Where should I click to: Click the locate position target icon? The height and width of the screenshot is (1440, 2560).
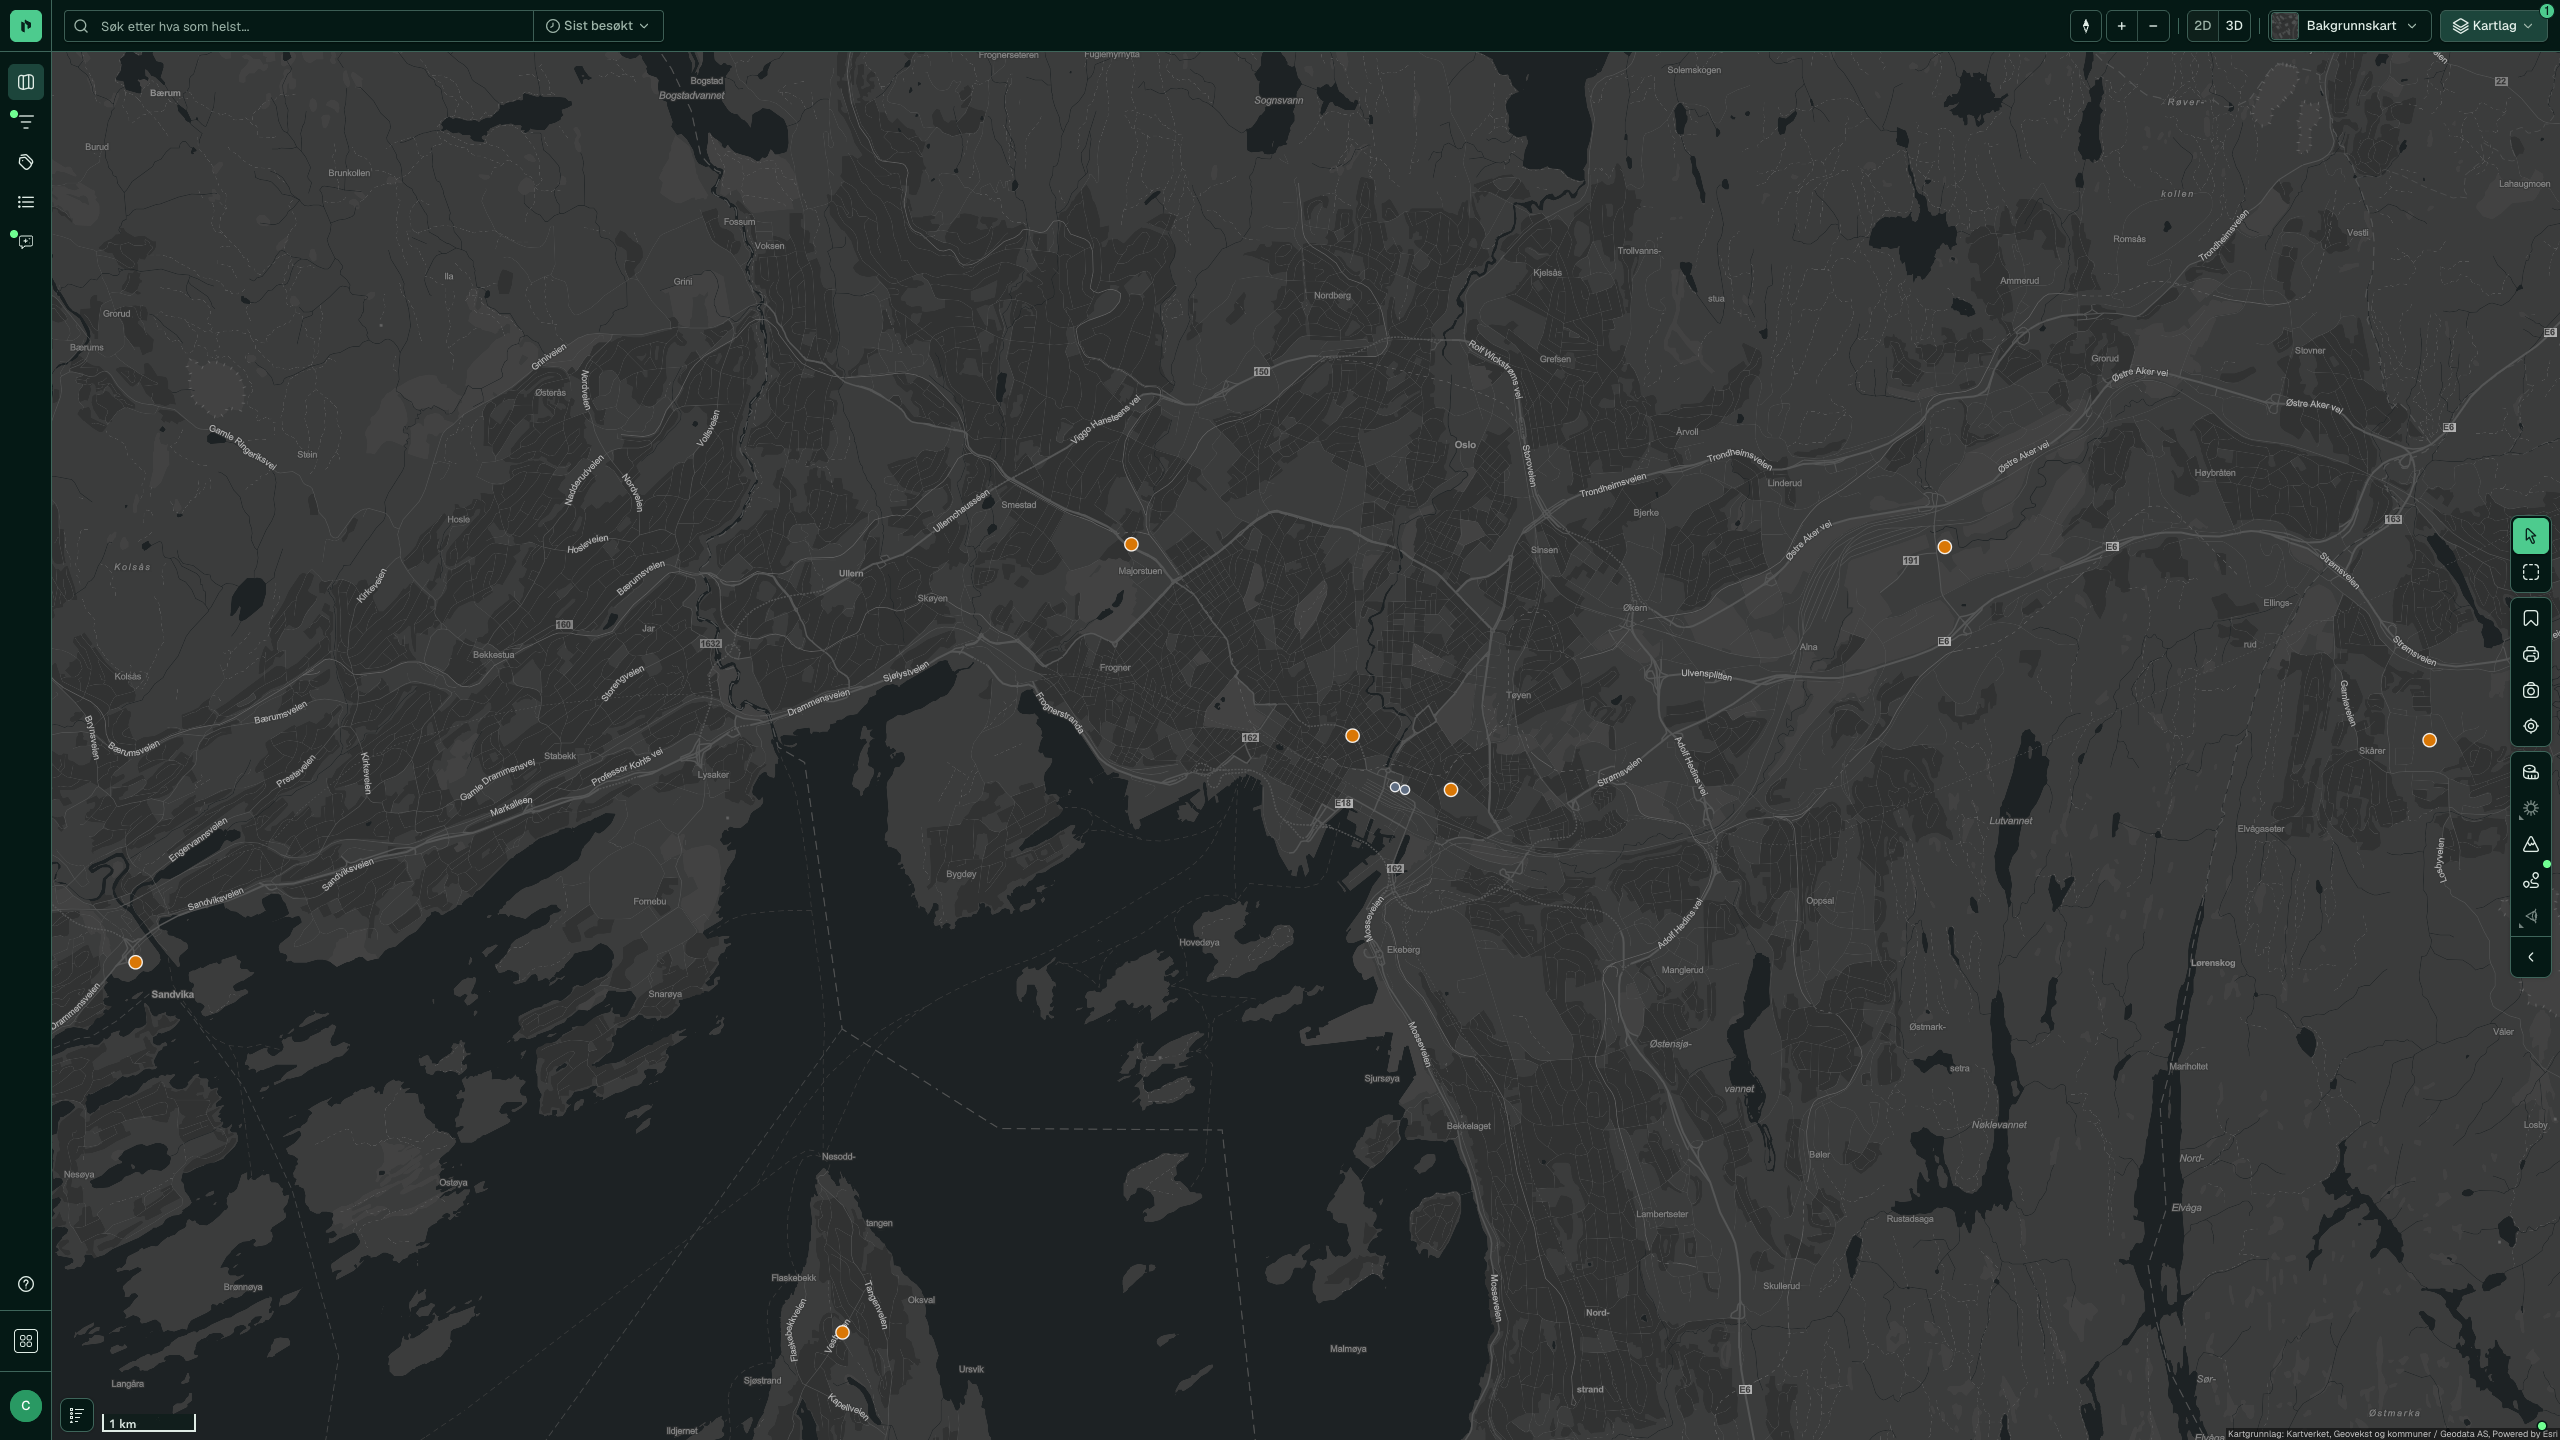[2531, 727]
